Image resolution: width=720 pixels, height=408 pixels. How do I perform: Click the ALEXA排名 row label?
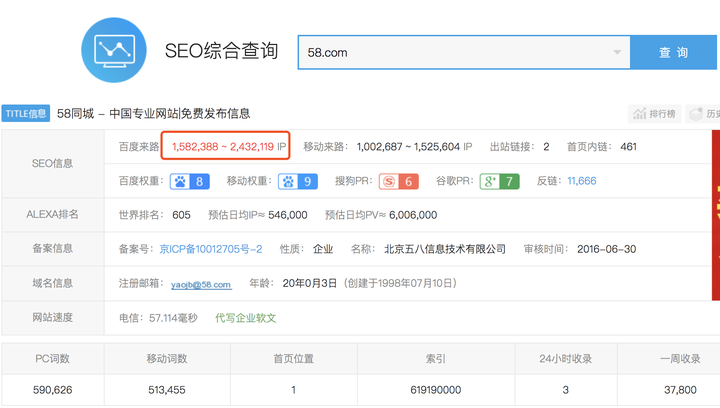click(52, 214)
